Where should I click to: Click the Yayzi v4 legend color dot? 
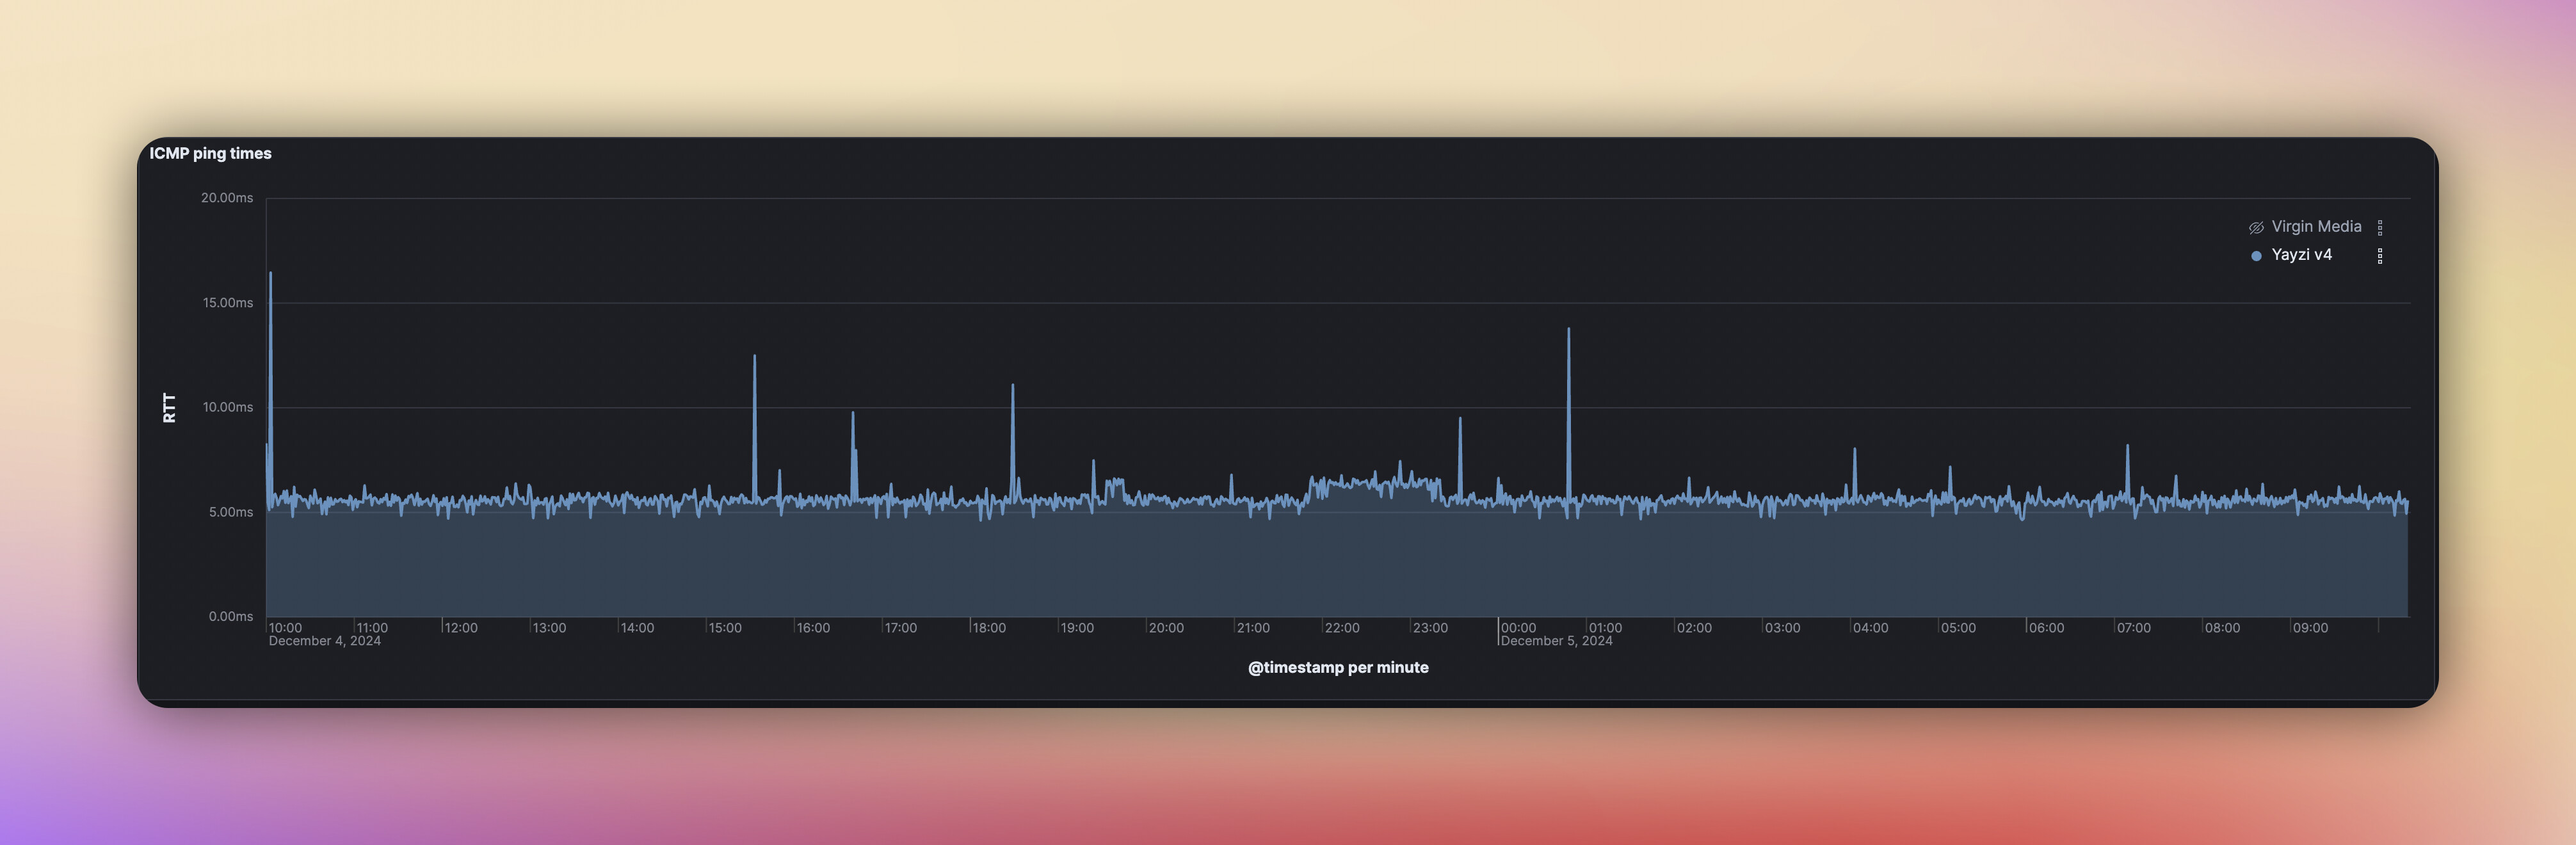[x=2256, y=256]
